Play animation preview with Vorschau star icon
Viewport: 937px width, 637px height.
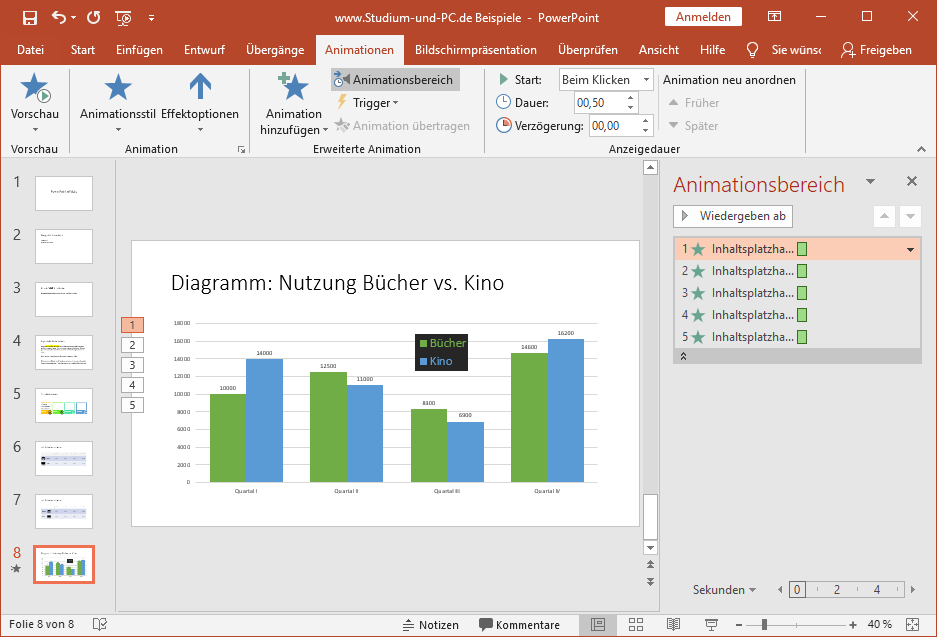(35, 88)
